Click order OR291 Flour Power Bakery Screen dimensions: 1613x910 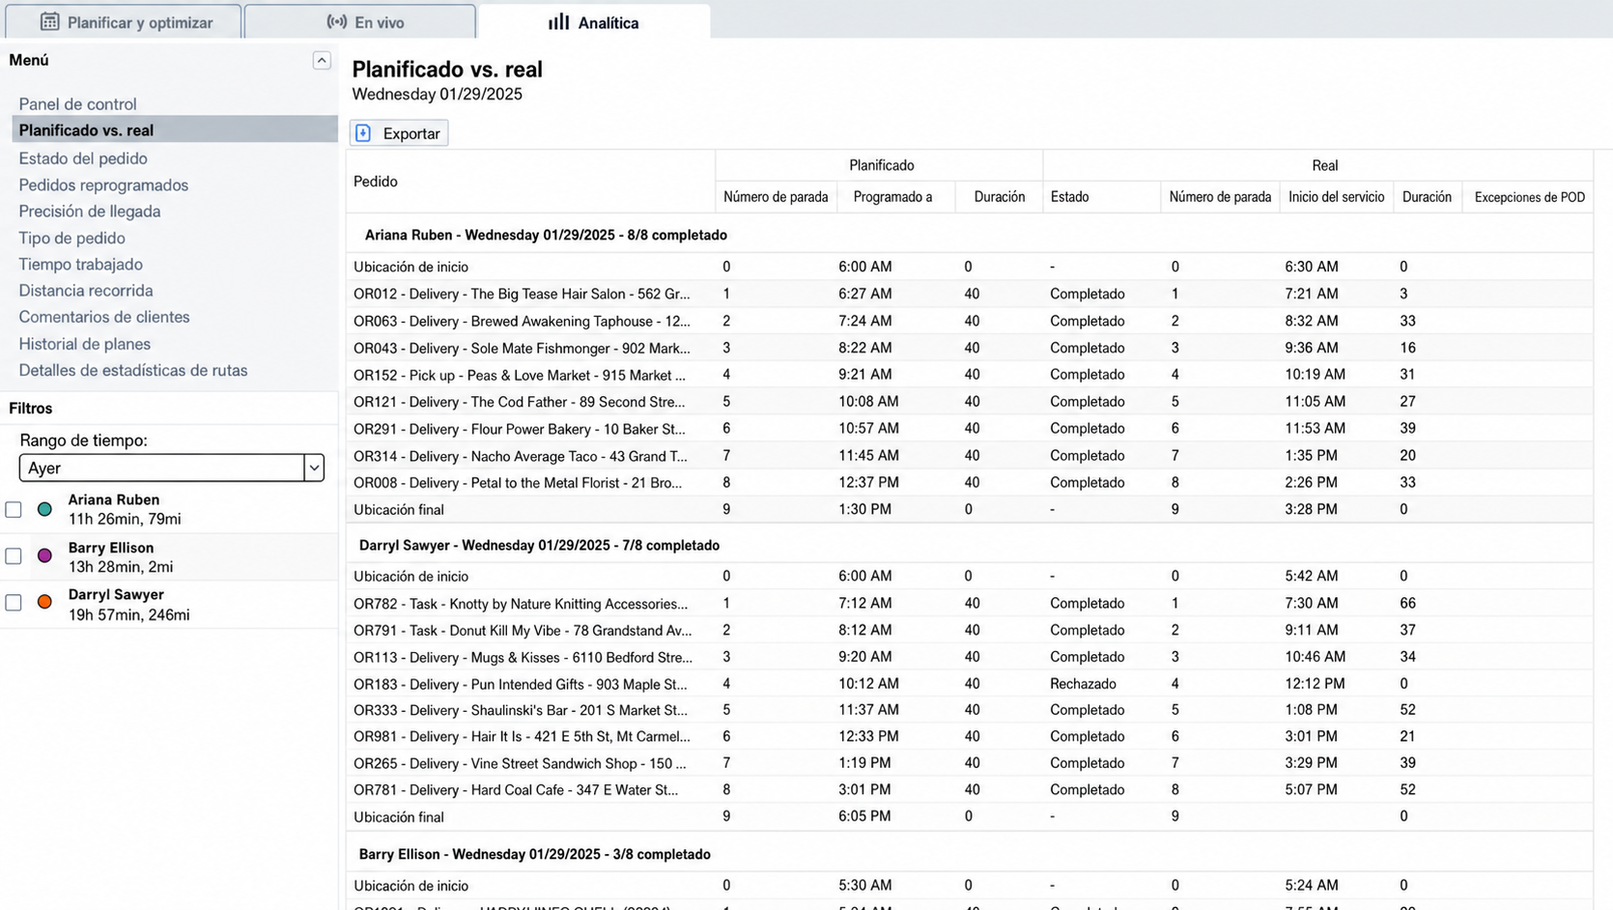[x=520, y=429]
